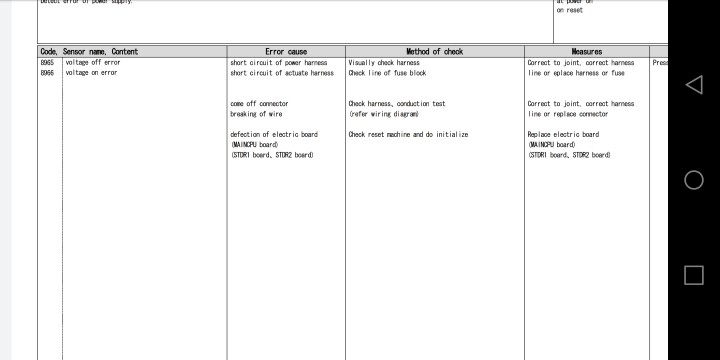Click the 'Error cause' column header
720x360 pixels.
click(286, 51)
